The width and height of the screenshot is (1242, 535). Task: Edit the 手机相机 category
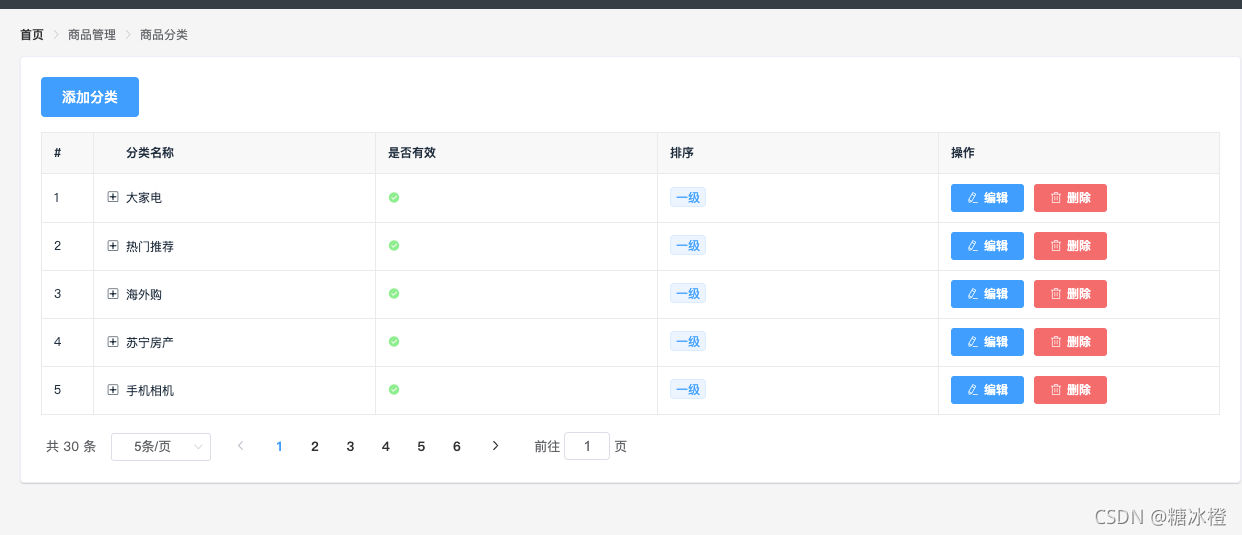pyautogui.click(x=987, y=390)
